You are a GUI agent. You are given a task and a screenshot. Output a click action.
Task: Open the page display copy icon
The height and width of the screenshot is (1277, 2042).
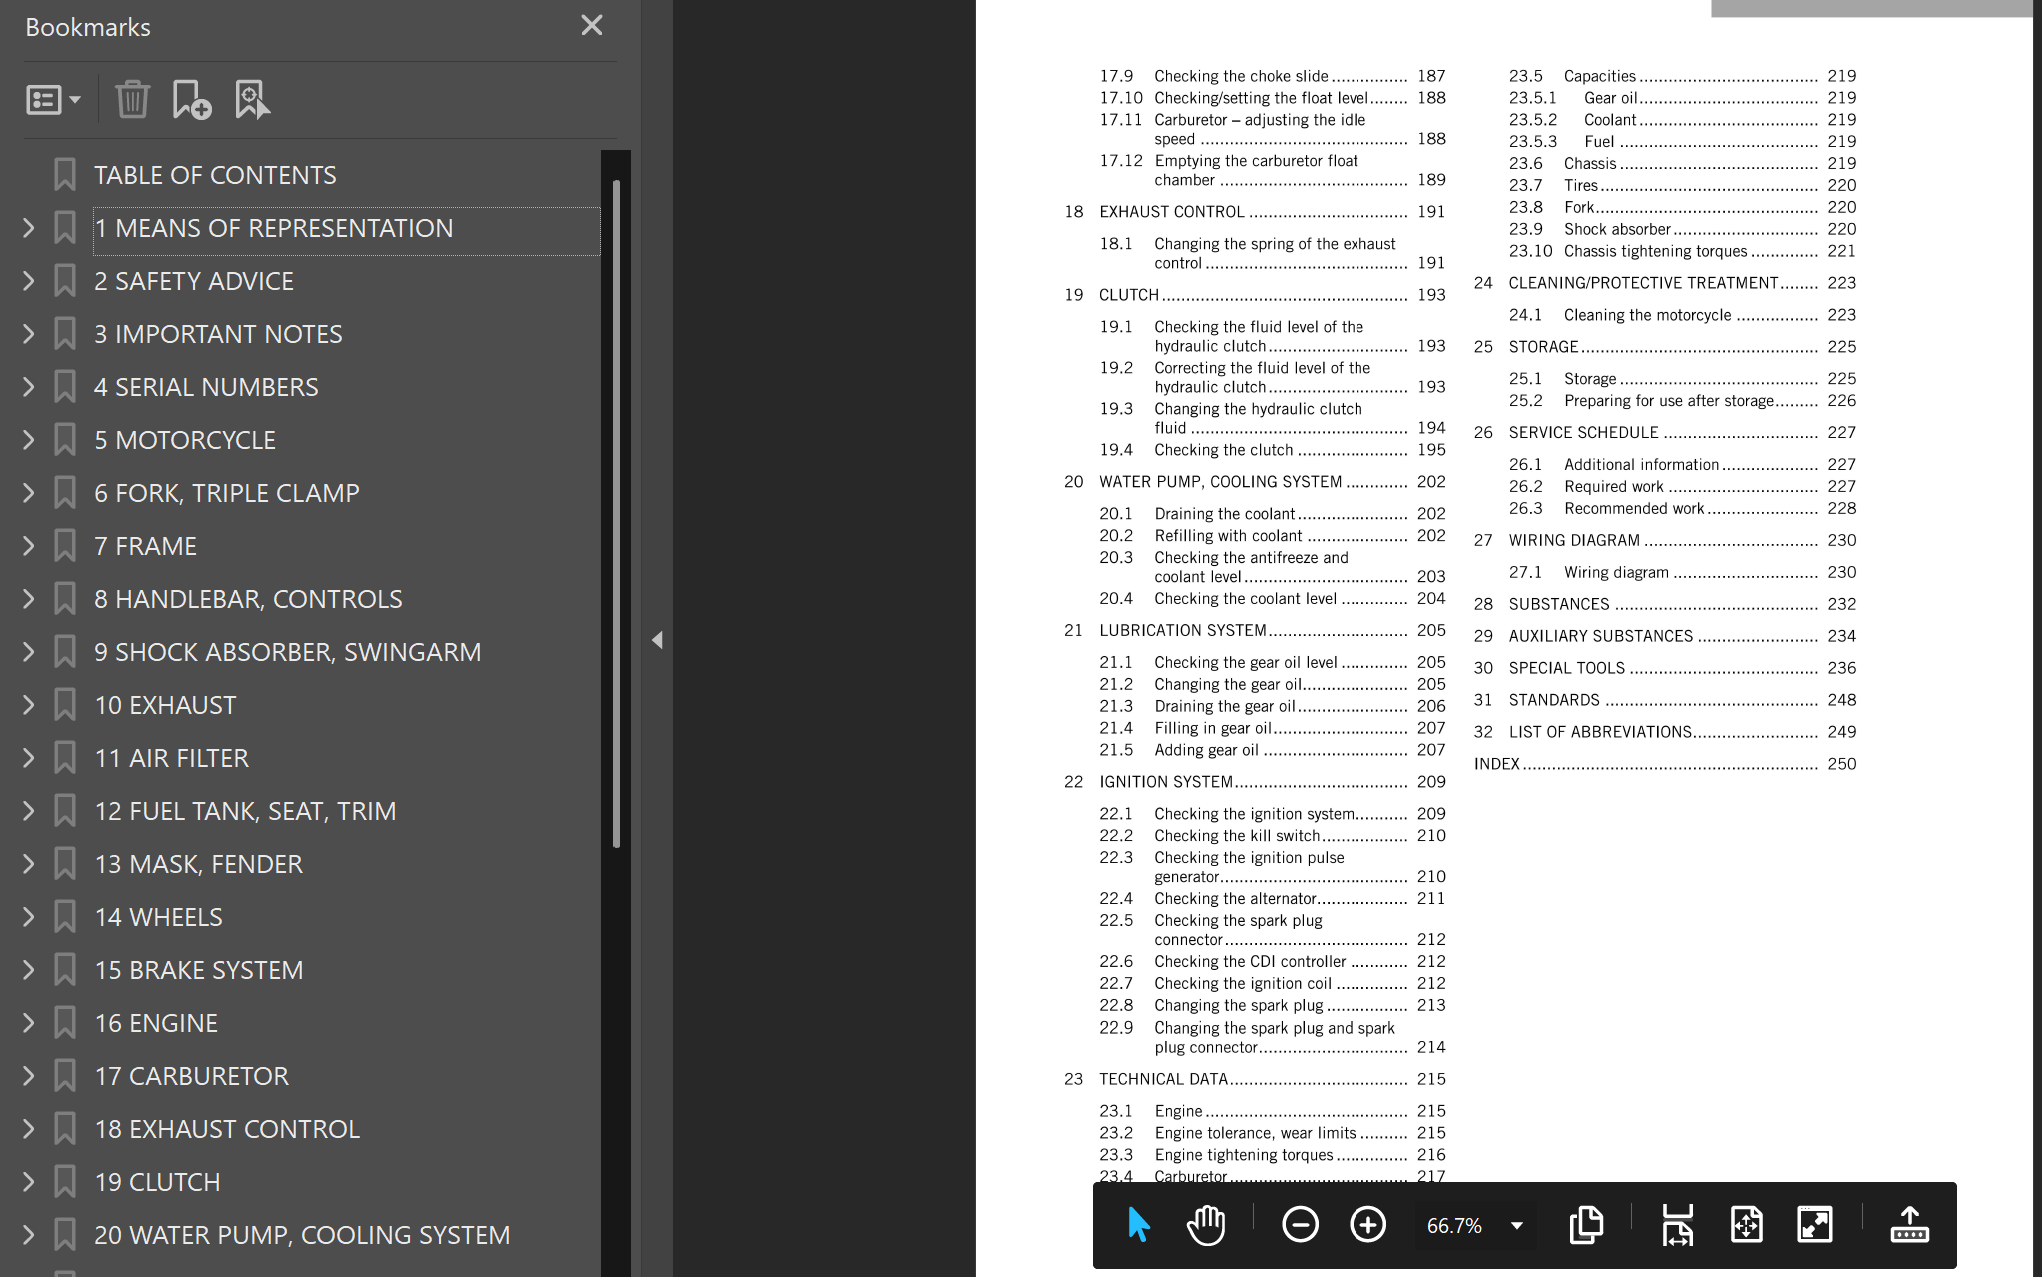(1586, 1224)
